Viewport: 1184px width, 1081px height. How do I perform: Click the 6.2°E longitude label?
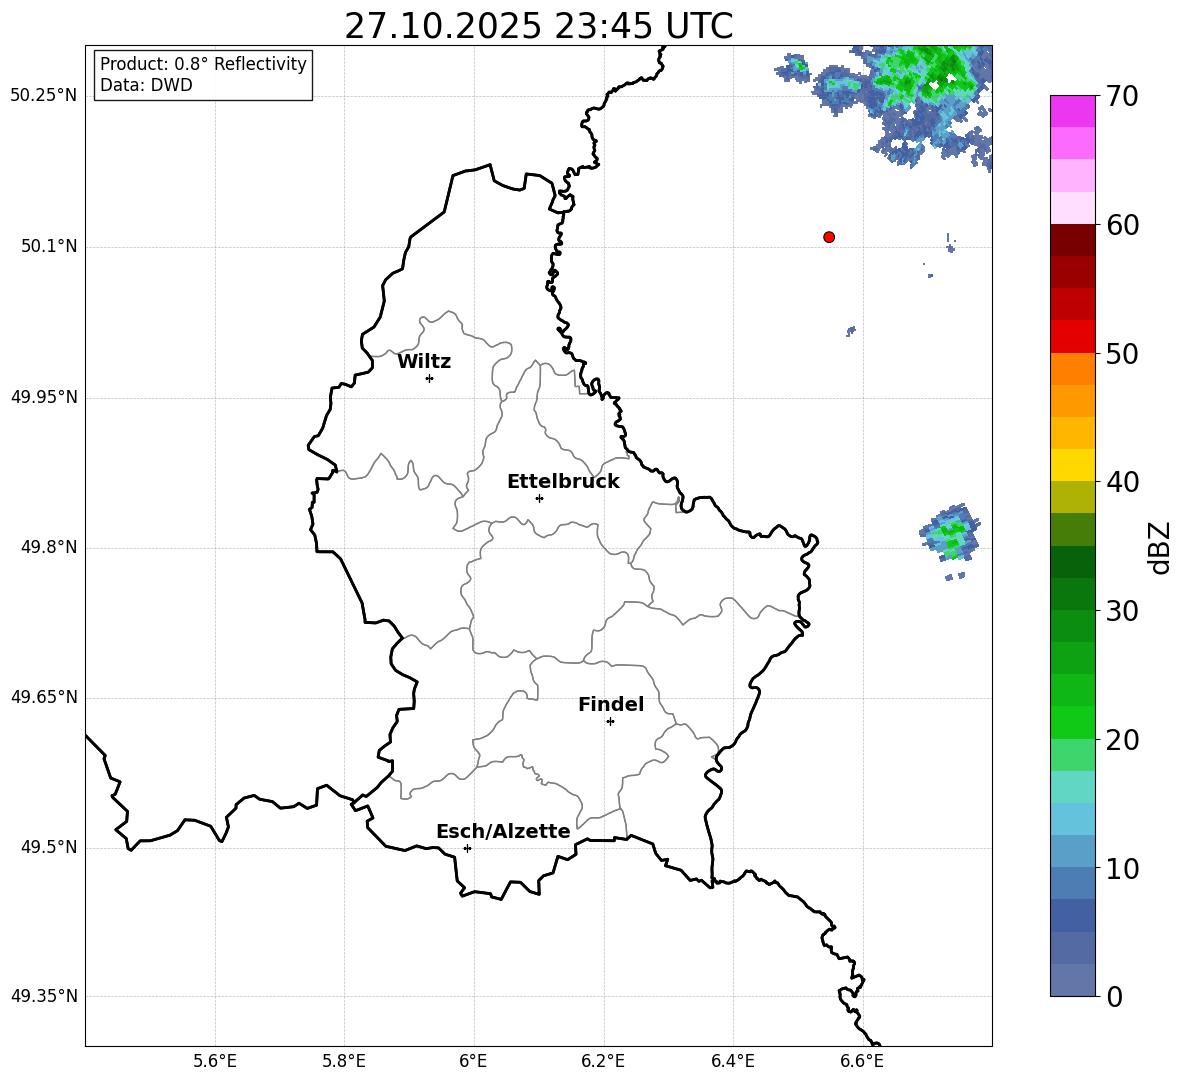(603, 1061)
